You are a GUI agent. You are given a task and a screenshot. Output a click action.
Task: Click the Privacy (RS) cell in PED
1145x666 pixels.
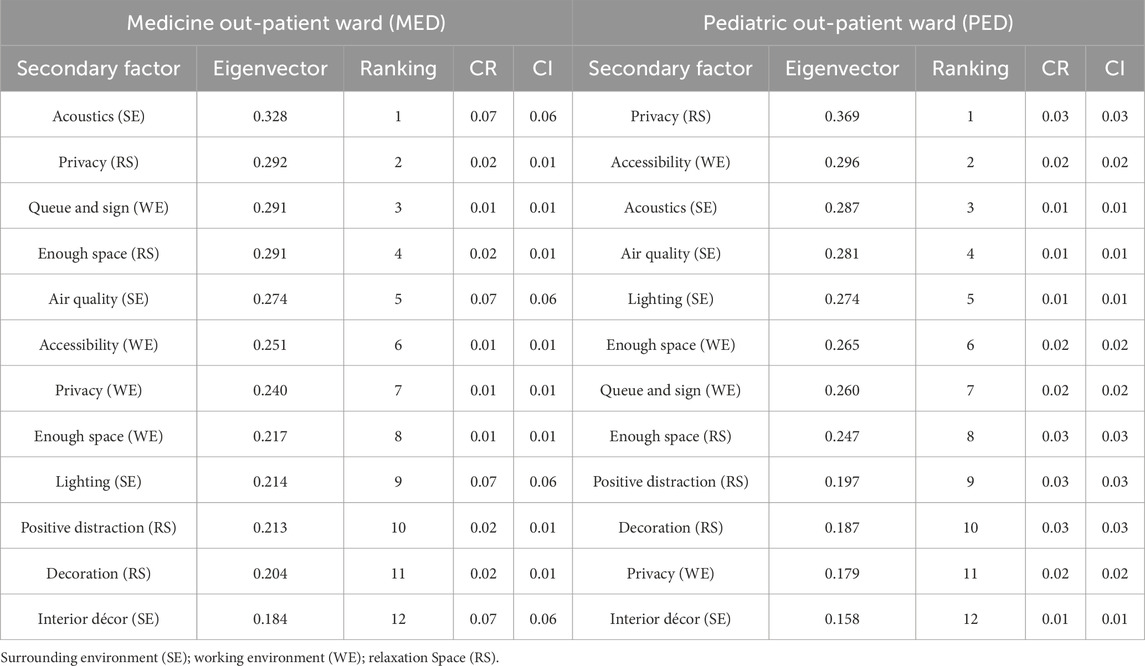pos(670,116)
